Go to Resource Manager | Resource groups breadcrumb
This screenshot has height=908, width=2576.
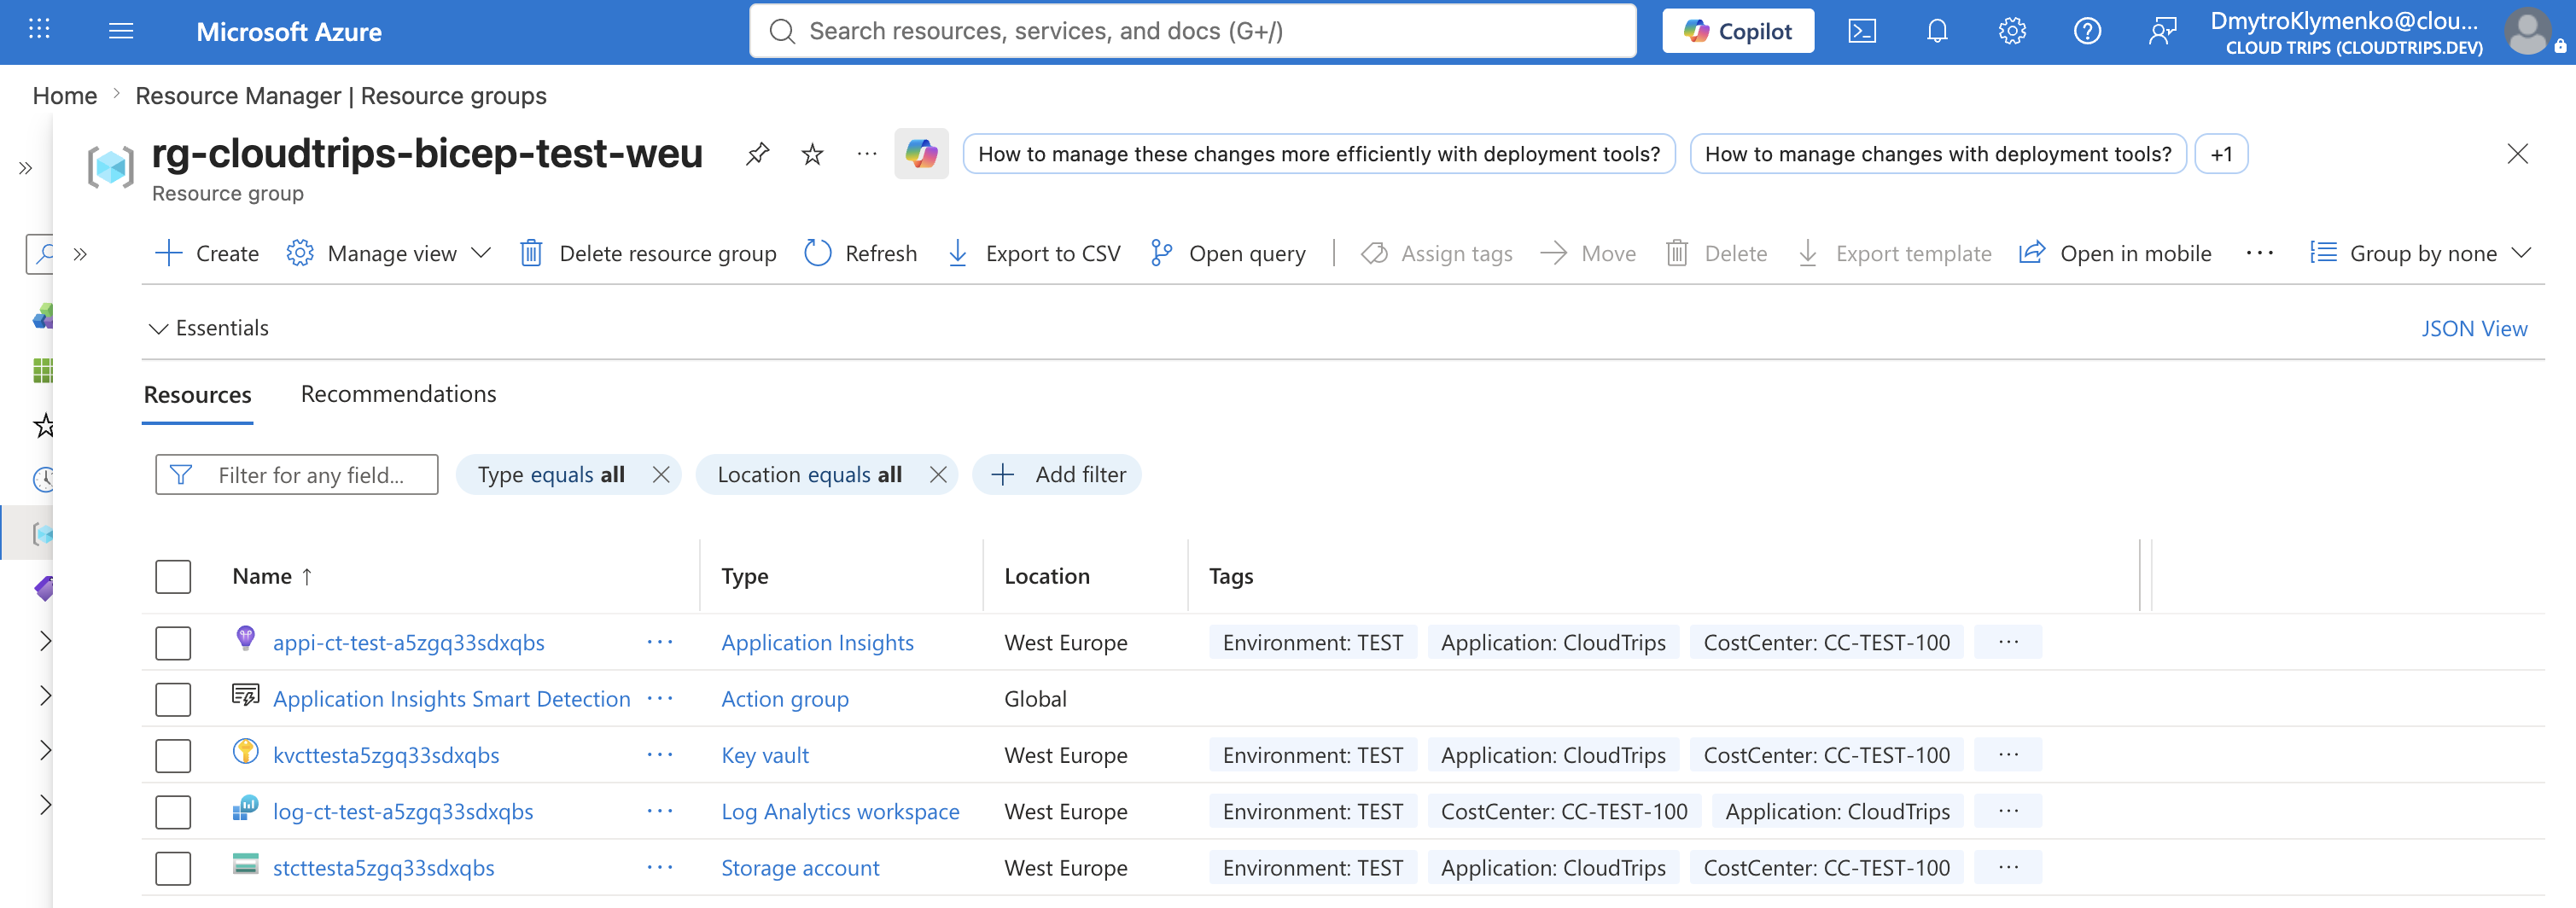pos(341,96)
